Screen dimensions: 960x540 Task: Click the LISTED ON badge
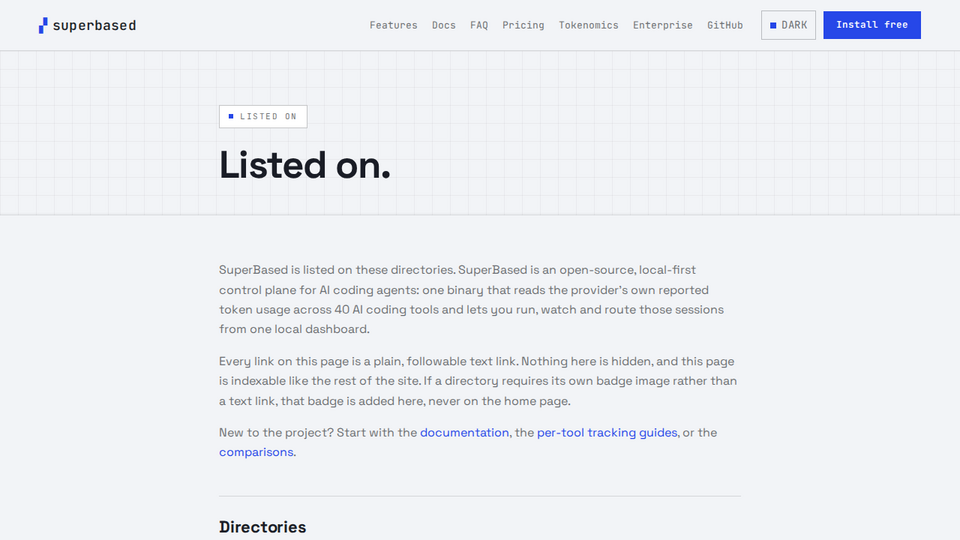pos(263,116)
